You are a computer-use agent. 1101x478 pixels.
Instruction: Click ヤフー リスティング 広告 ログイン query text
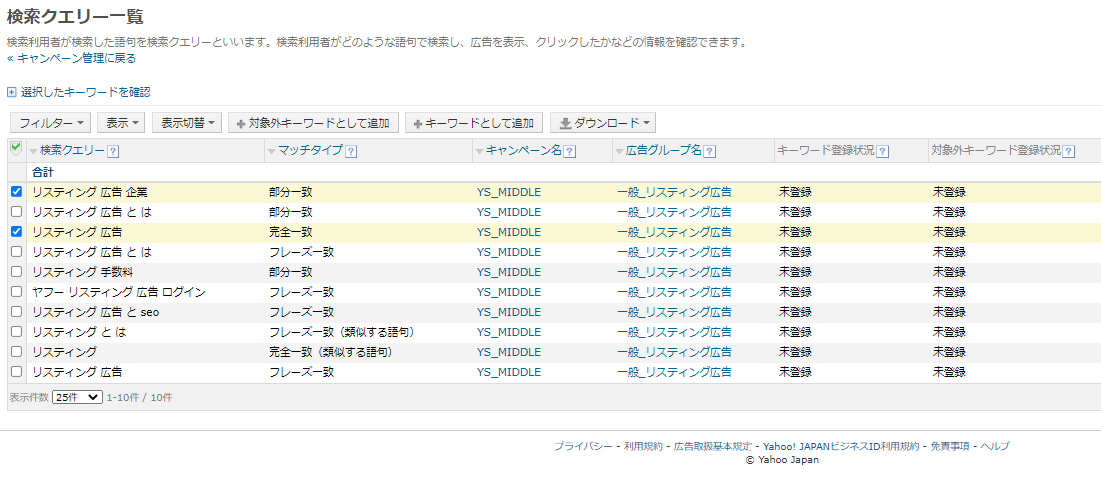[119, 291]
